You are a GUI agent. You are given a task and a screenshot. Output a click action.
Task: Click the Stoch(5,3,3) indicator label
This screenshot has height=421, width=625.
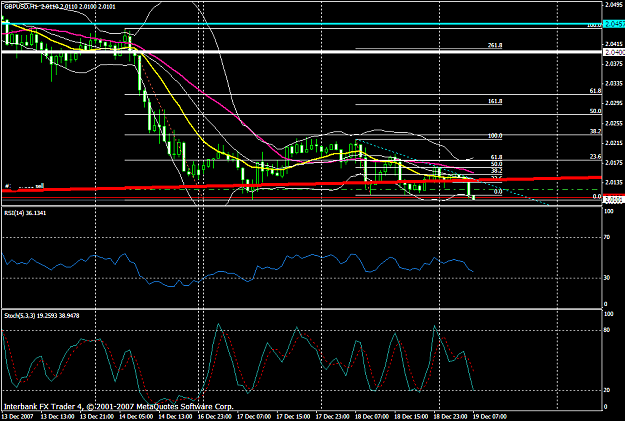pyautogui.click(x=42, y=316)
